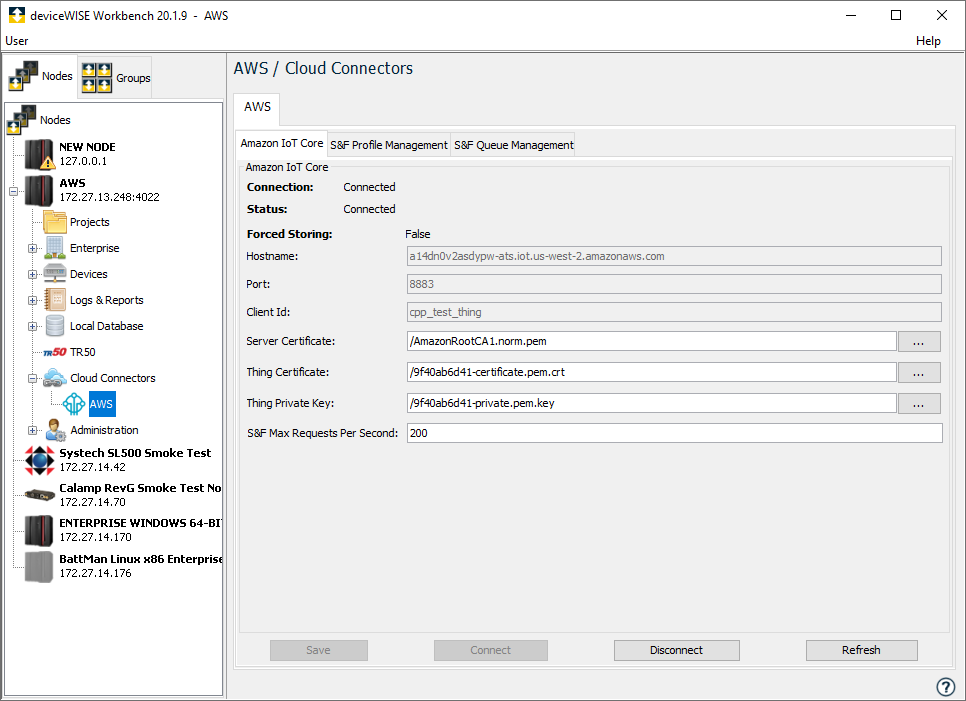Expand the Logs & Reports node
Screen dimensions: 966x701
pyautogui.click(x=33, y=301)
